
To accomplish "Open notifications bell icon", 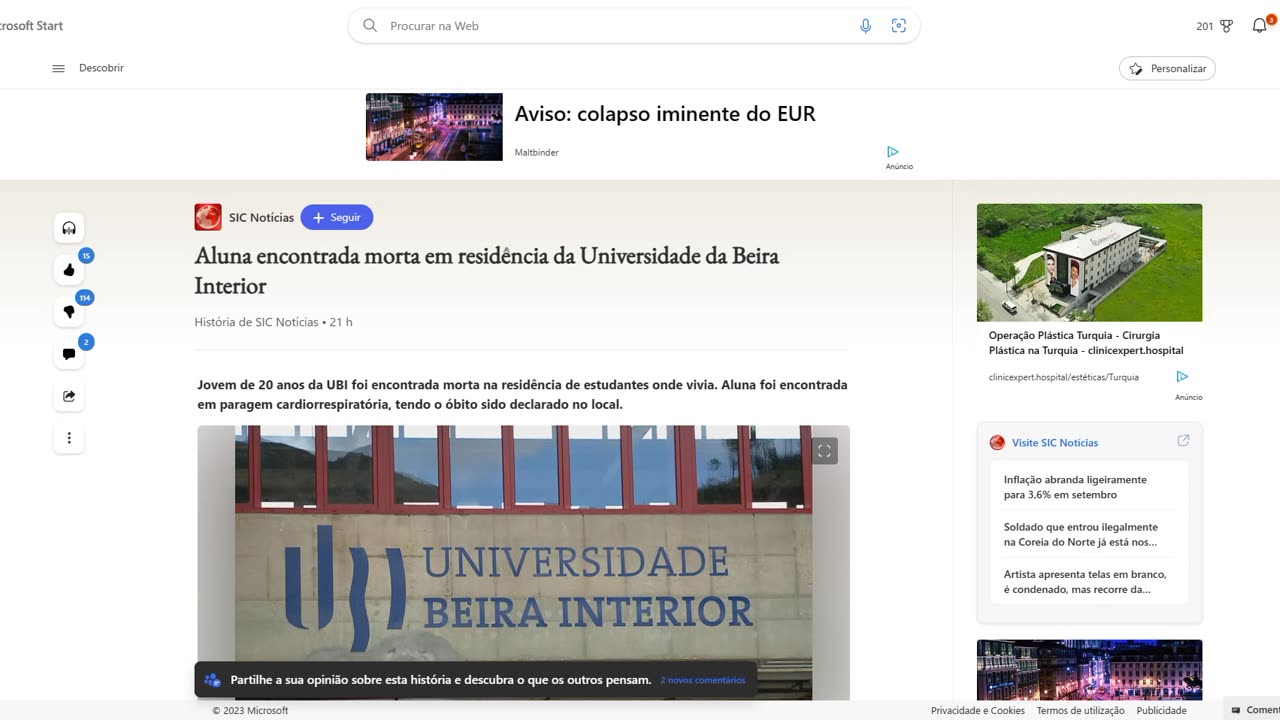I will (x=1260, y=26).
